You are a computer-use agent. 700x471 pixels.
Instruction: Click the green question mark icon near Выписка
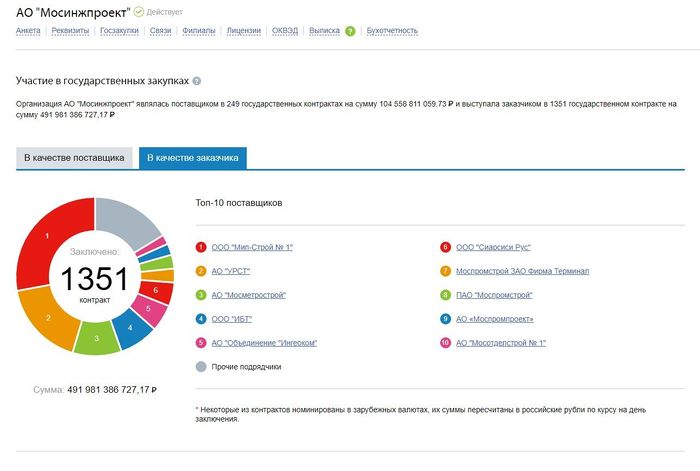coord(350,31)
